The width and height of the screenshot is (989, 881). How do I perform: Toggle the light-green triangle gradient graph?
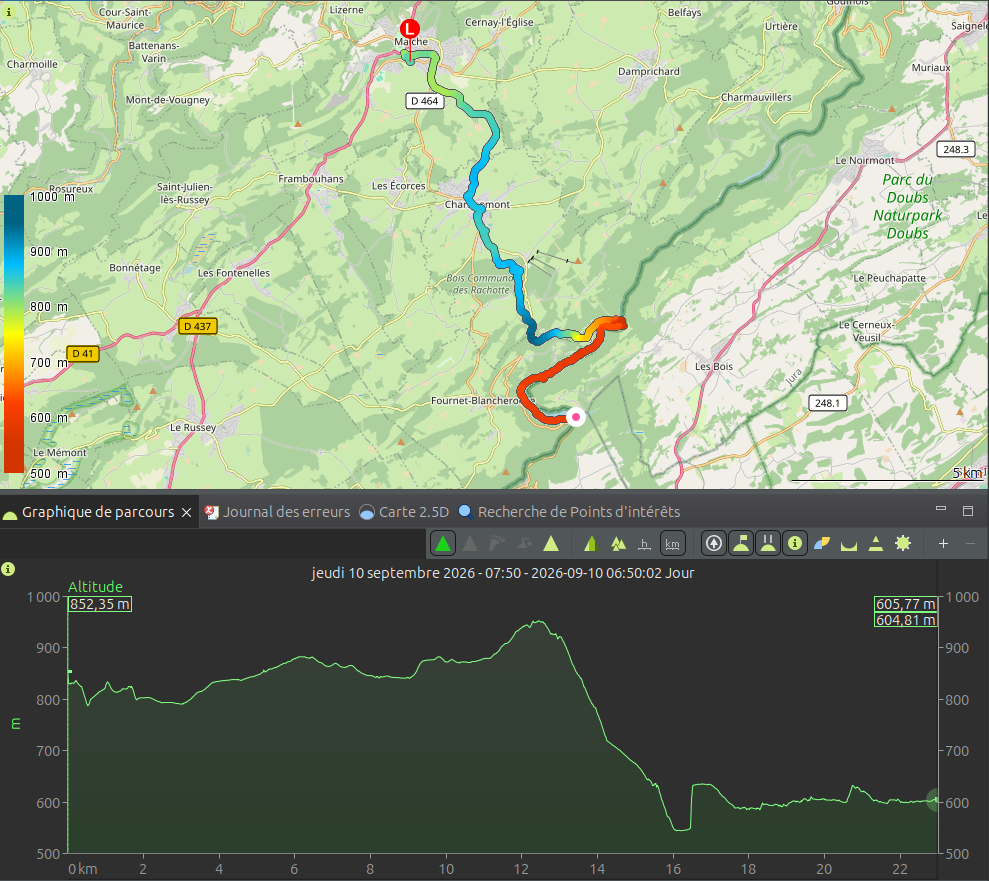[551, 544]
